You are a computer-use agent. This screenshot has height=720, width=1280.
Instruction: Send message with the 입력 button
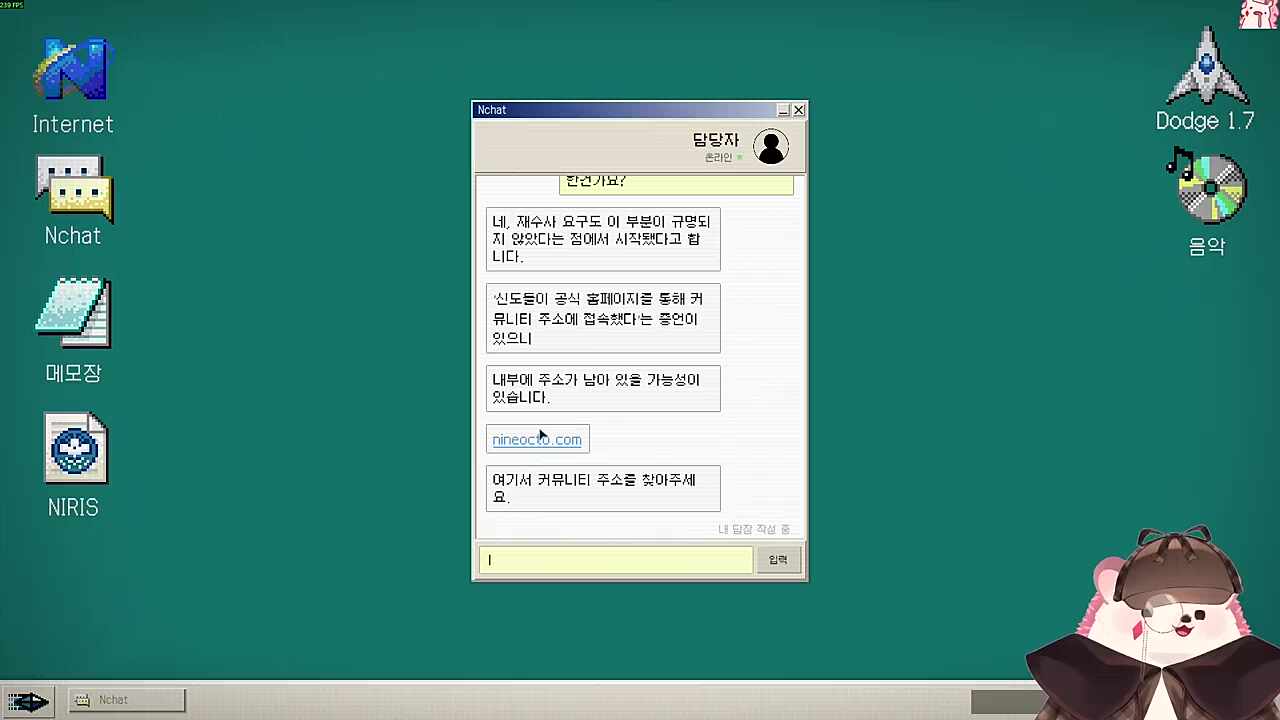(x=778, y=560)
